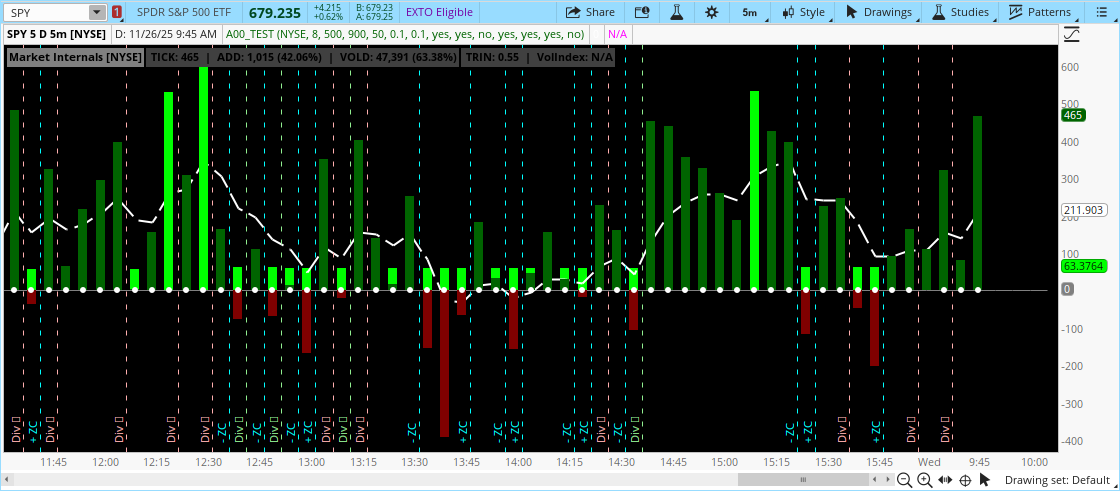Select the crosshair cursor icon

(x=966, y=481)
